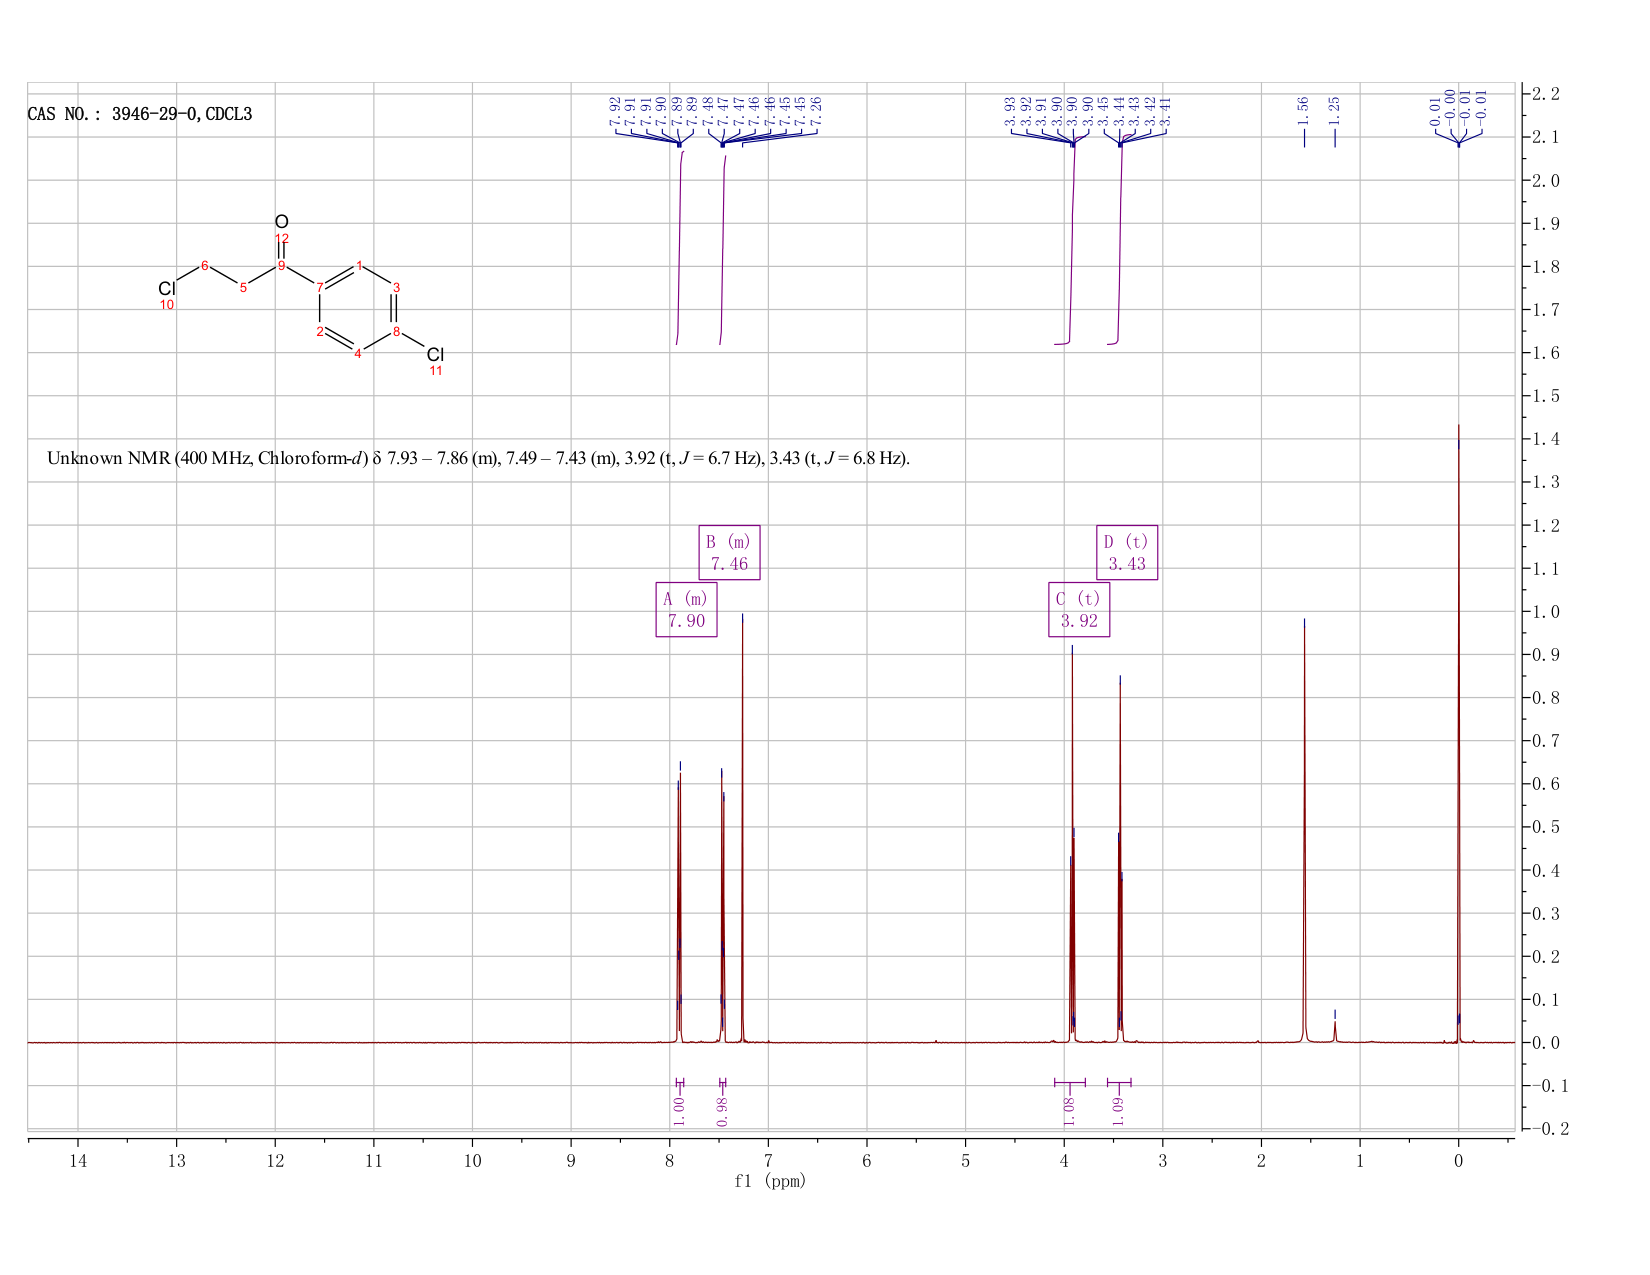The width and height of the screenshot is (1650, 1275).
Task: Click carbon atom number 7 in structure
Action: [x=320, y=288]
